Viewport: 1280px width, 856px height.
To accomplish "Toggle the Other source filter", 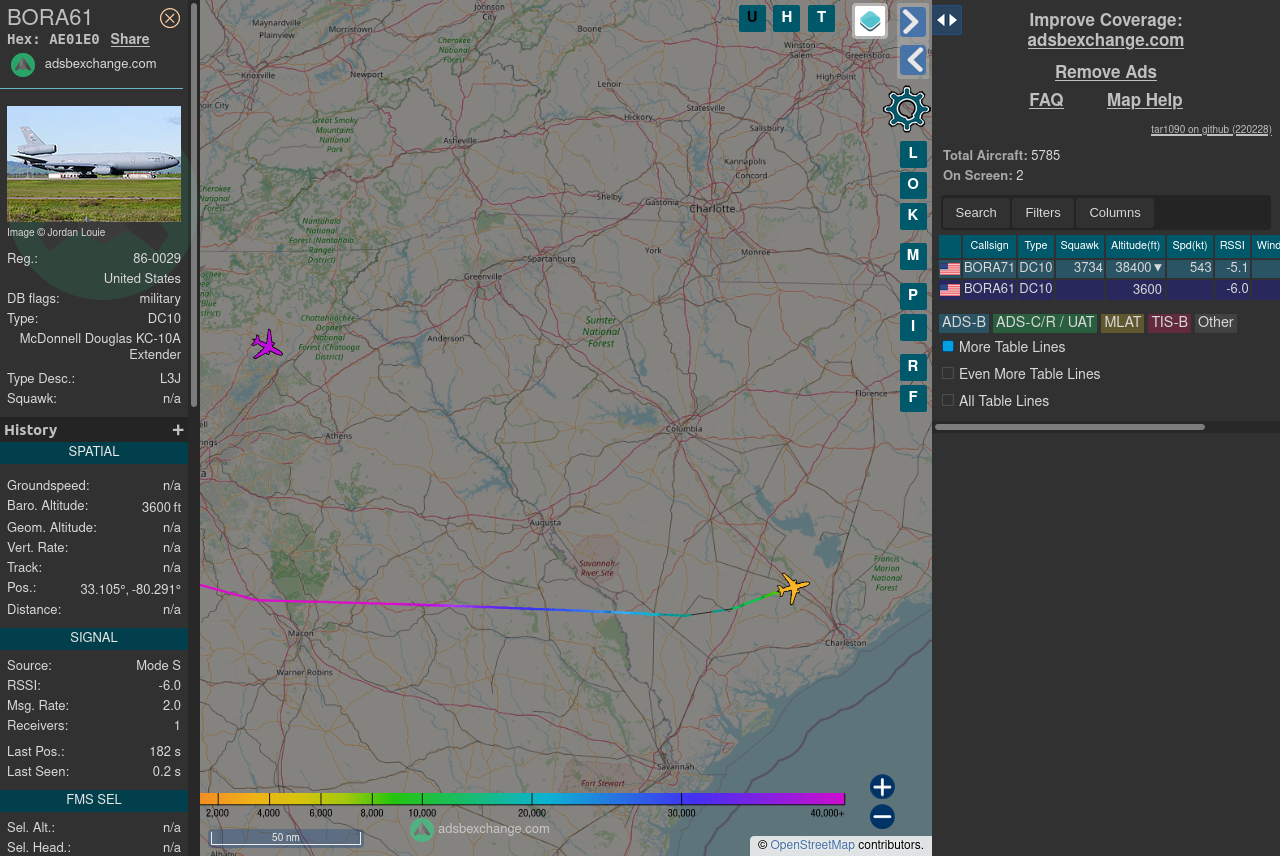I will [x=1216, y=322].
